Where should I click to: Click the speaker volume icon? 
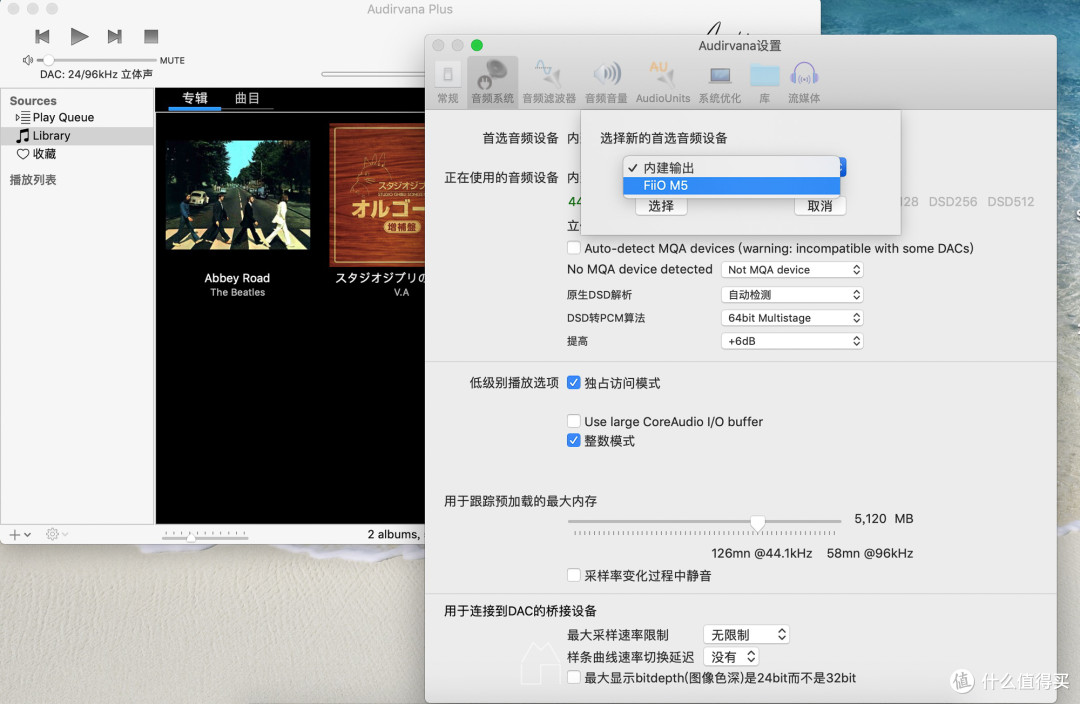point(28,61)
